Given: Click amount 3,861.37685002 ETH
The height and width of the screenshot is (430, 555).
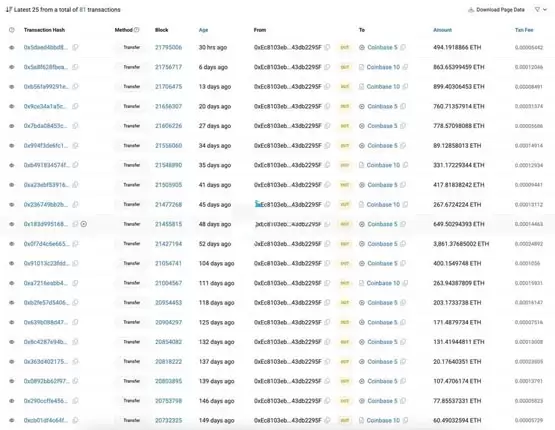Looking at the screenshot, I should point(461,244).
